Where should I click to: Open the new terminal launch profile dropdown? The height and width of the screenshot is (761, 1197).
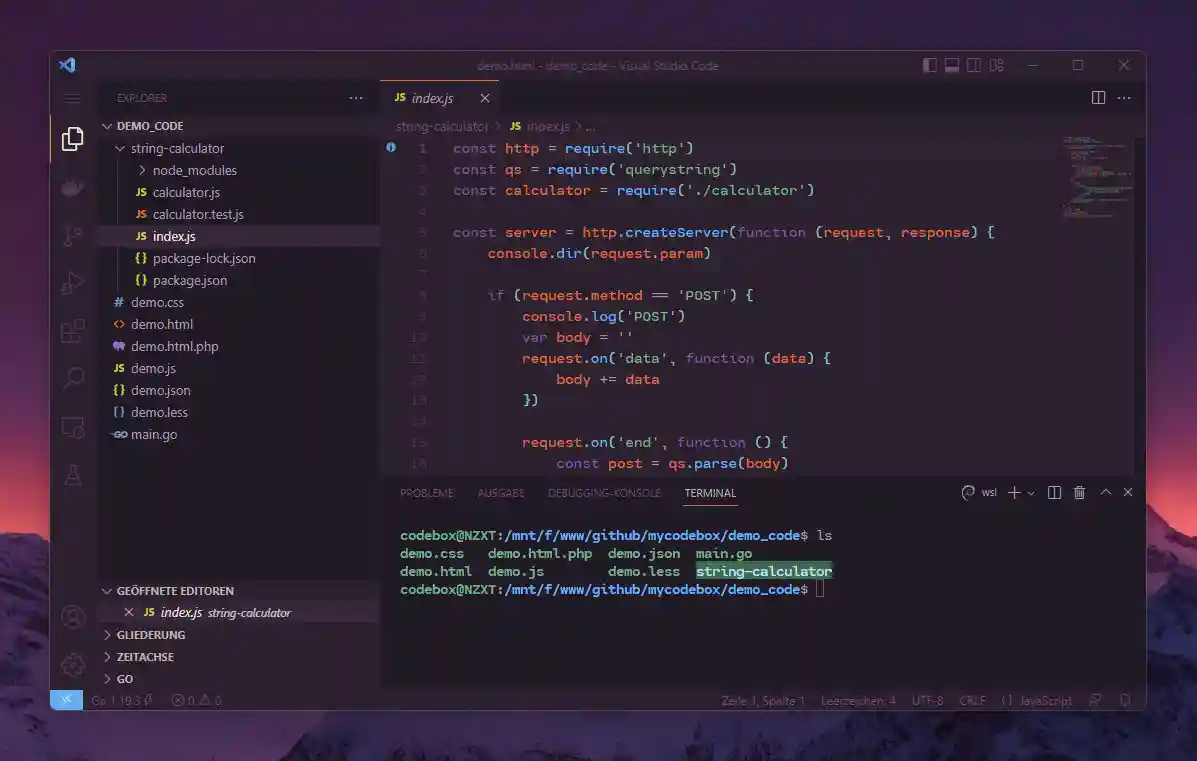click(1031, 493)
